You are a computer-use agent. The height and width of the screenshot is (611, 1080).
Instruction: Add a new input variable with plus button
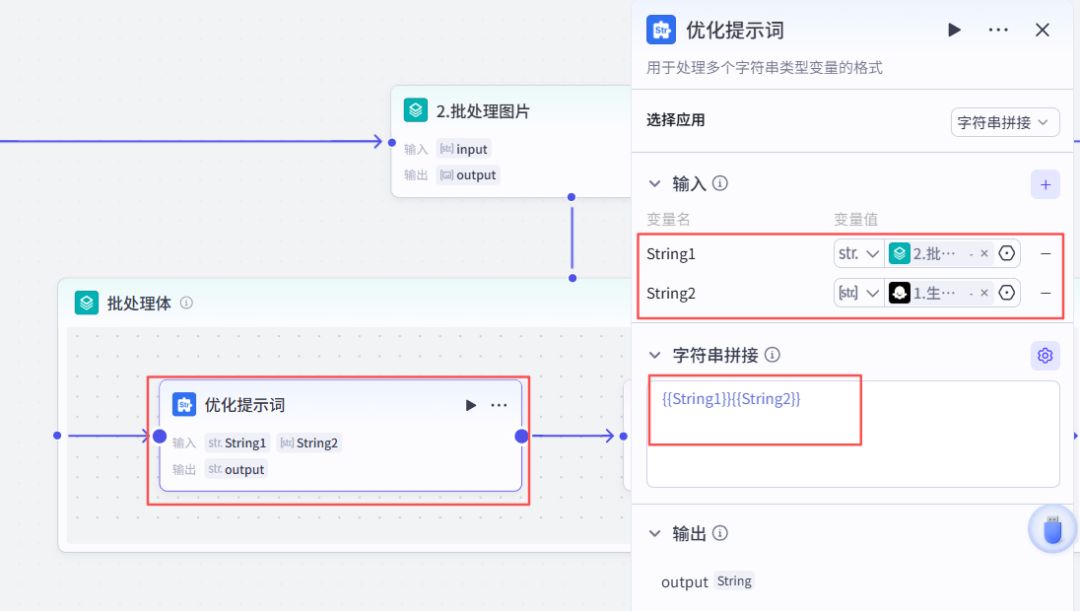click(1045, 184)
